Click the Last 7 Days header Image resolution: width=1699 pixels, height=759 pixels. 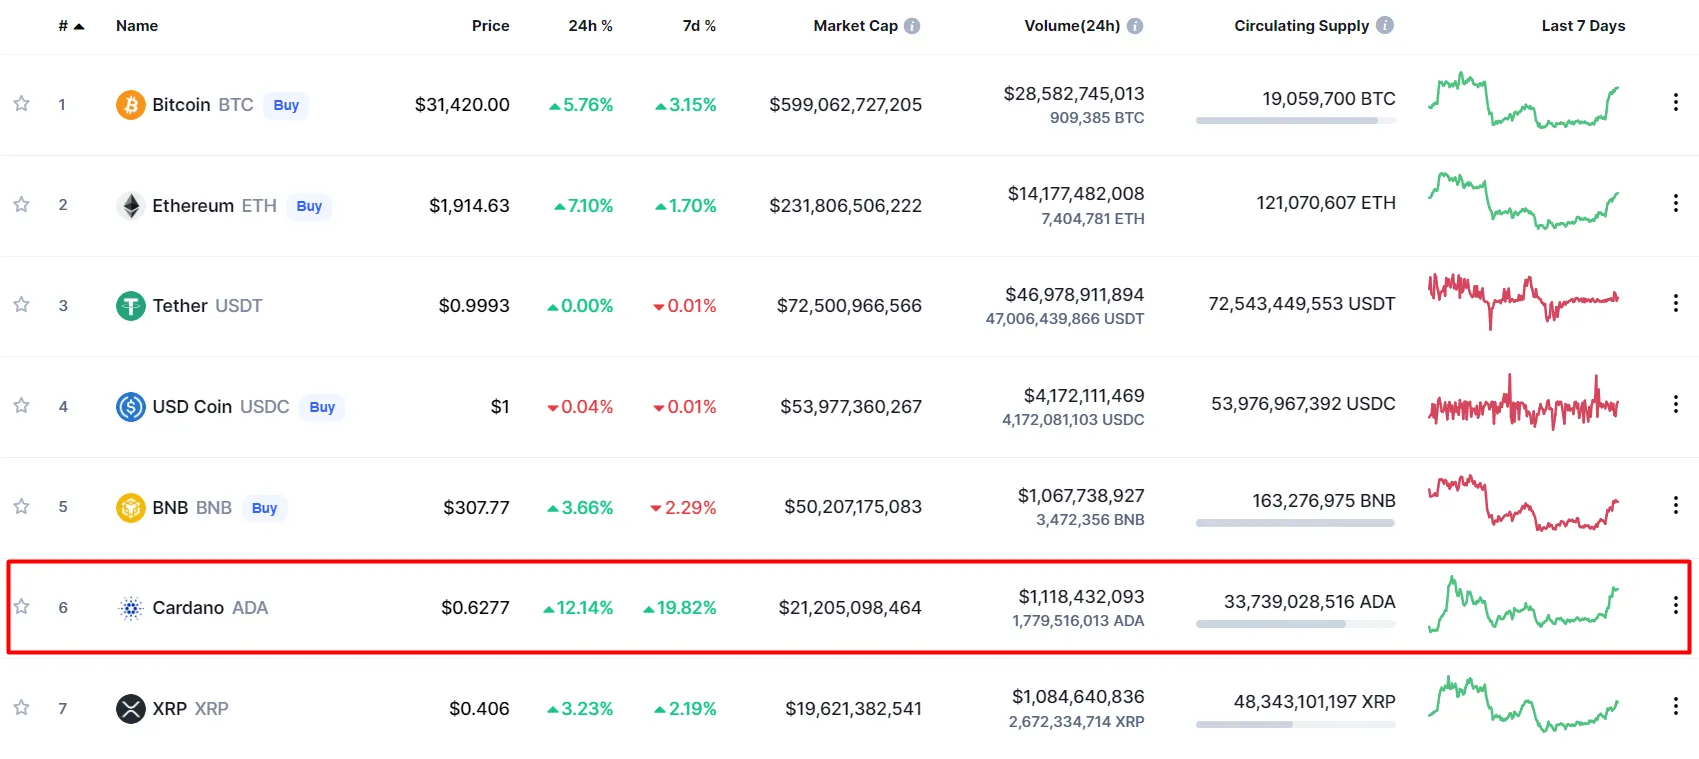pos(1583,26)
